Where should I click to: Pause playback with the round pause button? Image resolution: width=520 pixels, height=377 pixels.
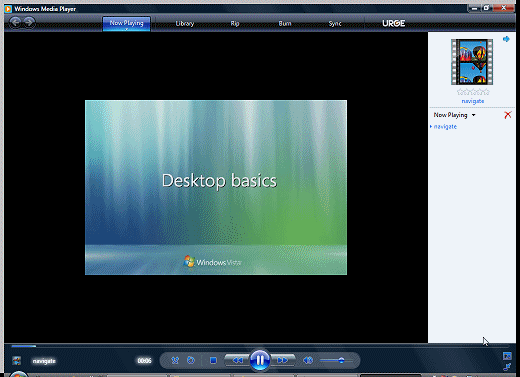coord(260,360)
